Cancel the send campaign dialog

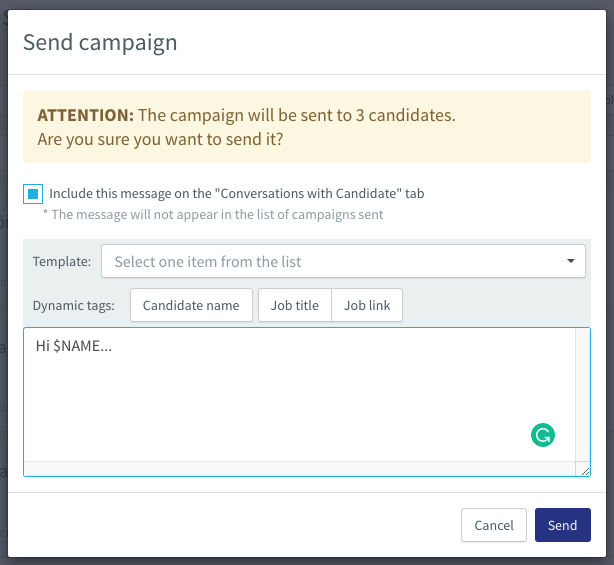(x=494, y=525)
